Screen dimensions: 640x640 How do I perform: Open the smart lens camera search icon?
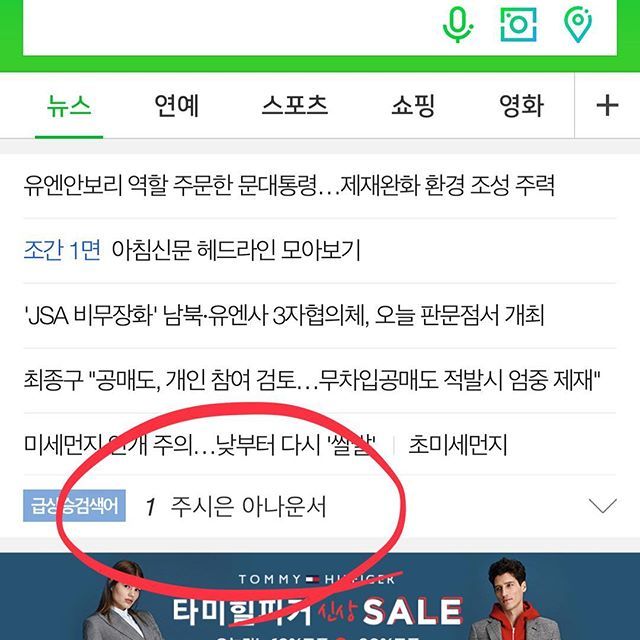[518, 24]
